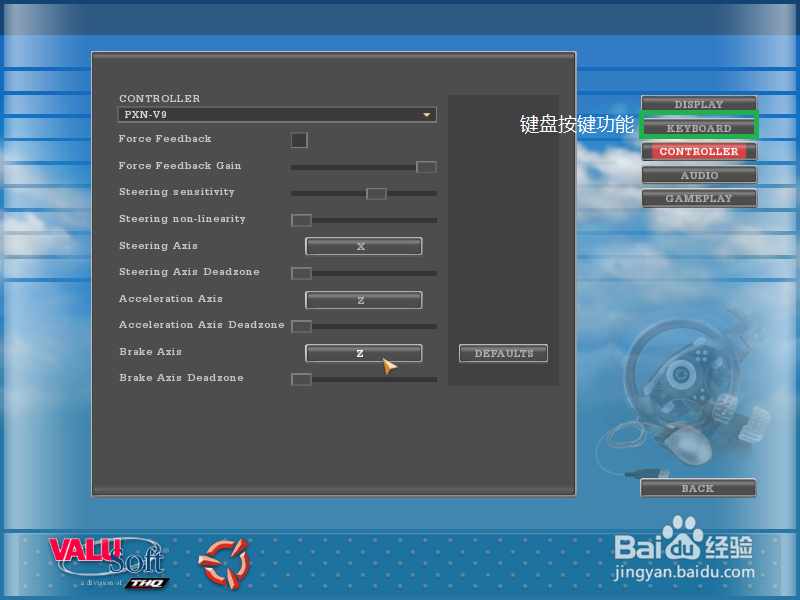This screenshot has width=800, height=600.
Task: Reset settings with the DEFAULTS button
Action: 504,353
